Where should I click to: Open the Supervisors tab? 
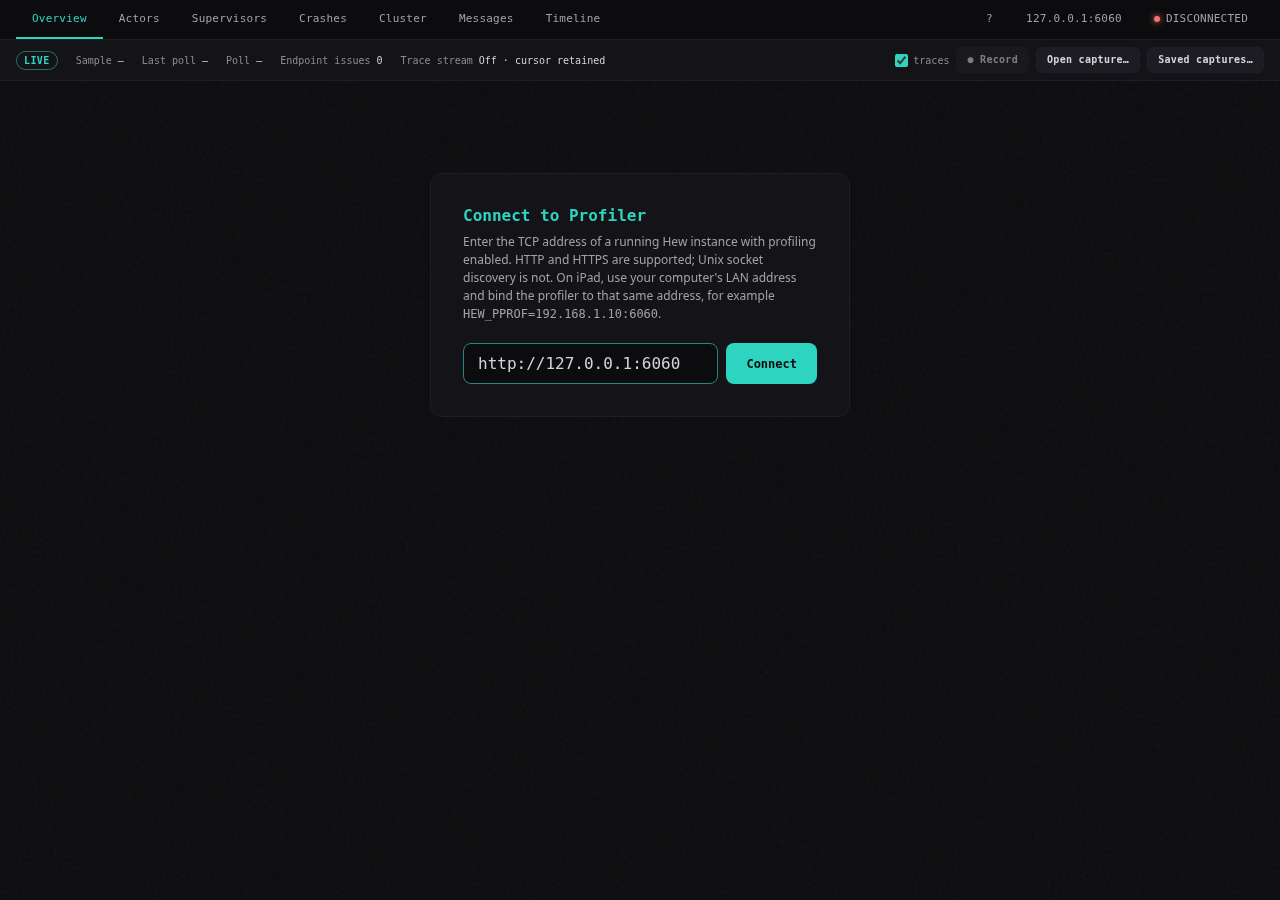click(x=229, y=19)
